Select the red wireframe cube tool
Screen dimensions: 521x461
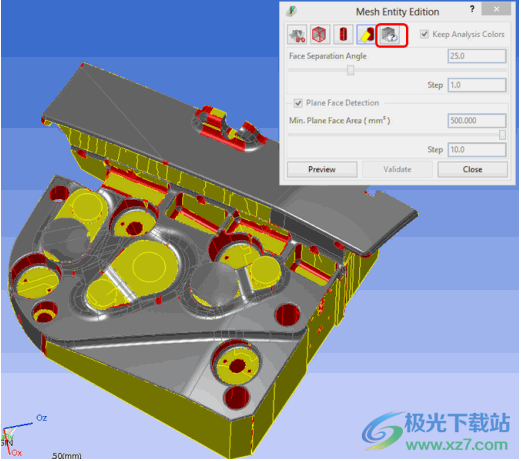(319, 34)
